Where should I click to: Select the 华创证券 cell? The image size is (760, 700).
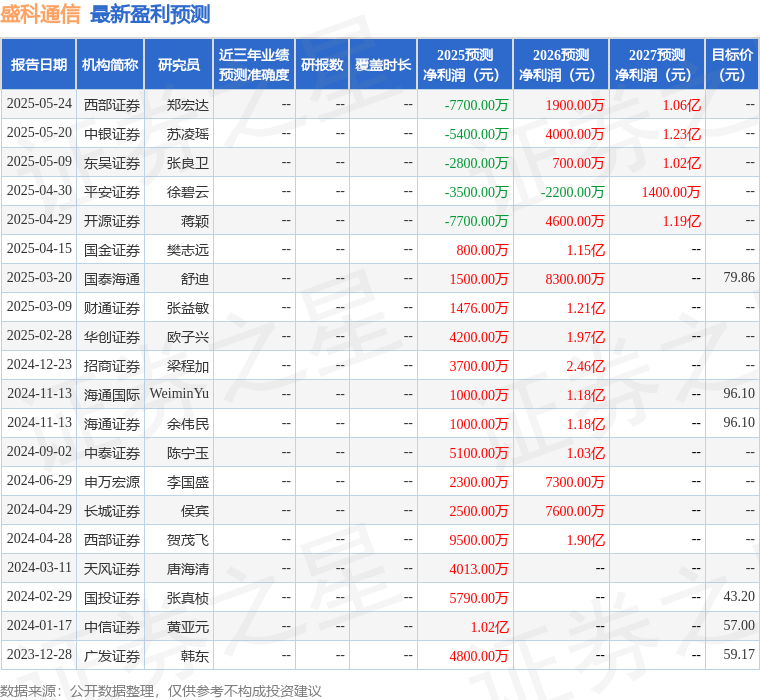pyautogui.click(x=112, y=337)
